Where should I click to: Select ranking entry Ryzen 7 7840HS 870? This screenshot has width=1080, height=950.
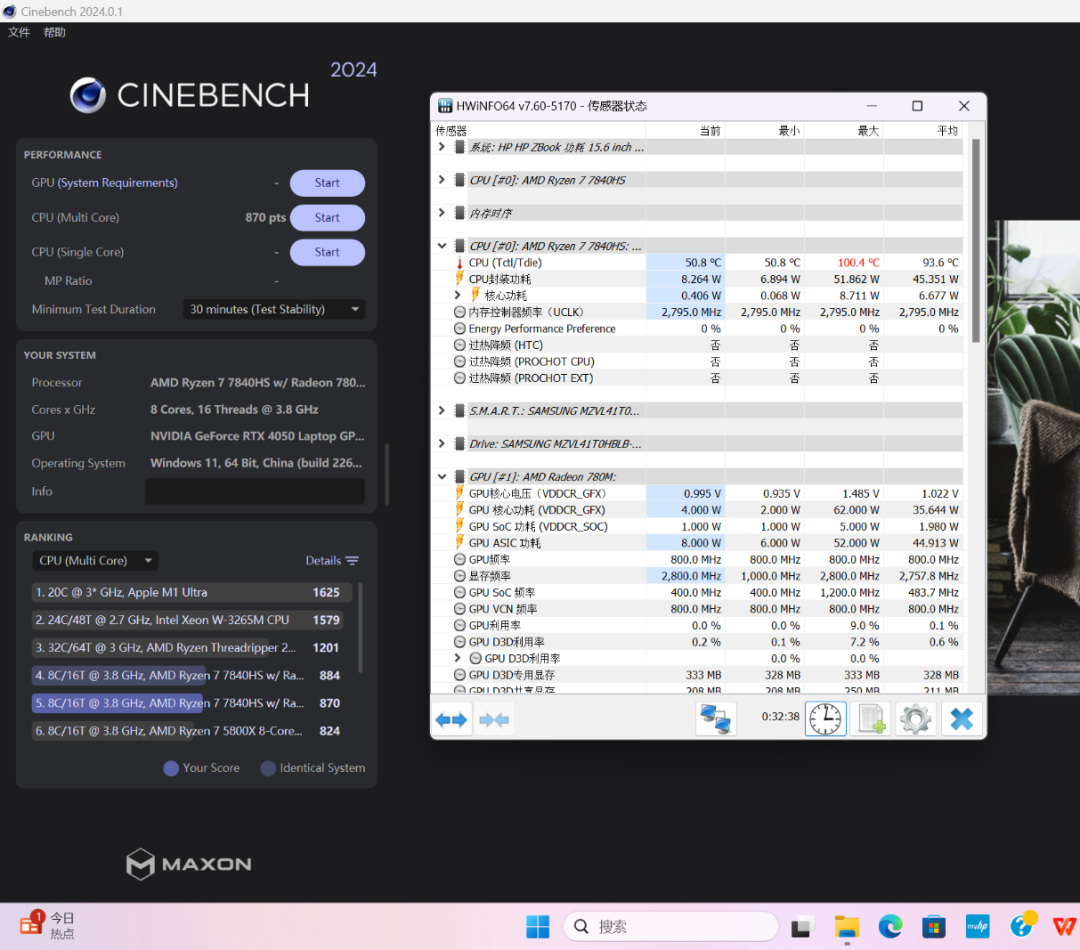point(187,703)
